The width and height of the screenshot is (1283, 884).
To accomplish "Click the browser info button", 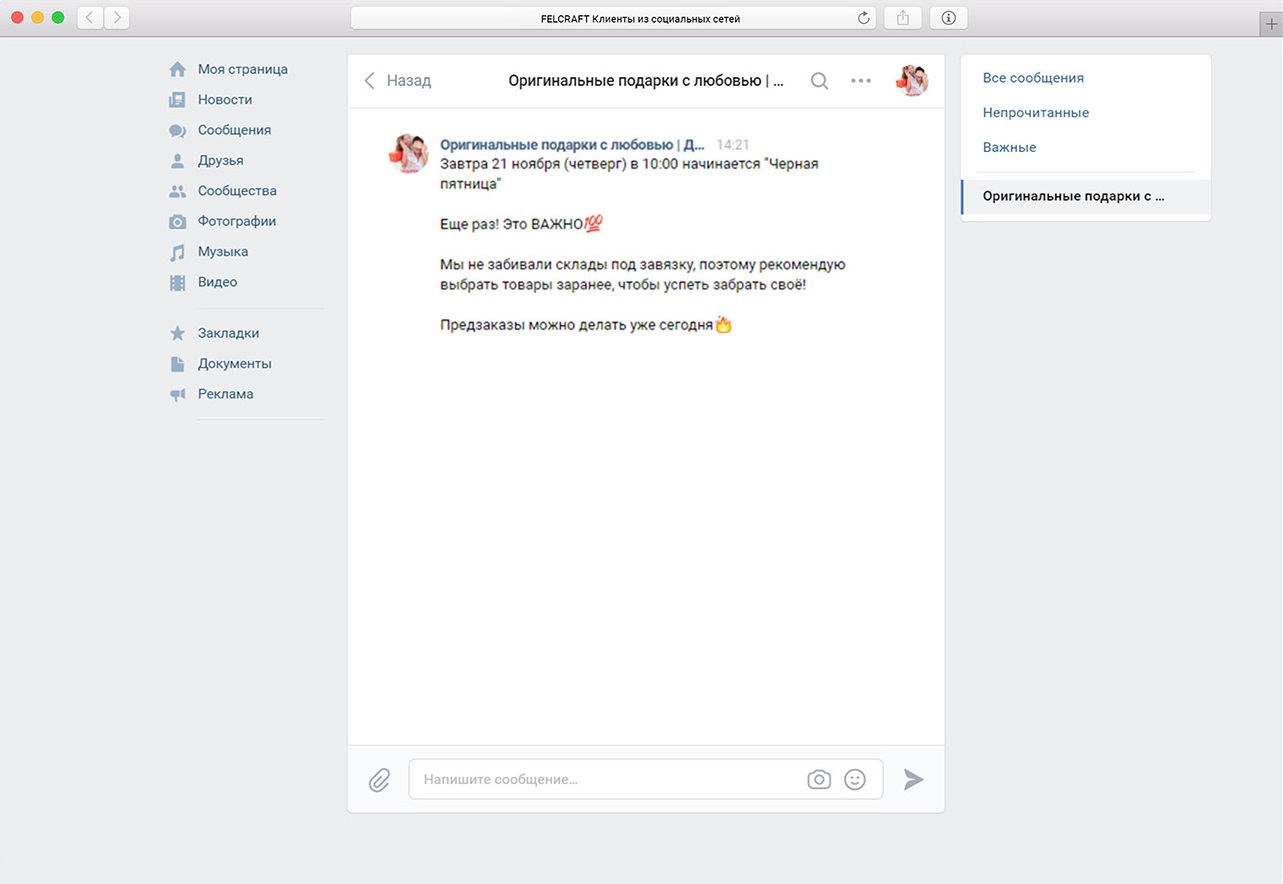I will tap(949, 18).
